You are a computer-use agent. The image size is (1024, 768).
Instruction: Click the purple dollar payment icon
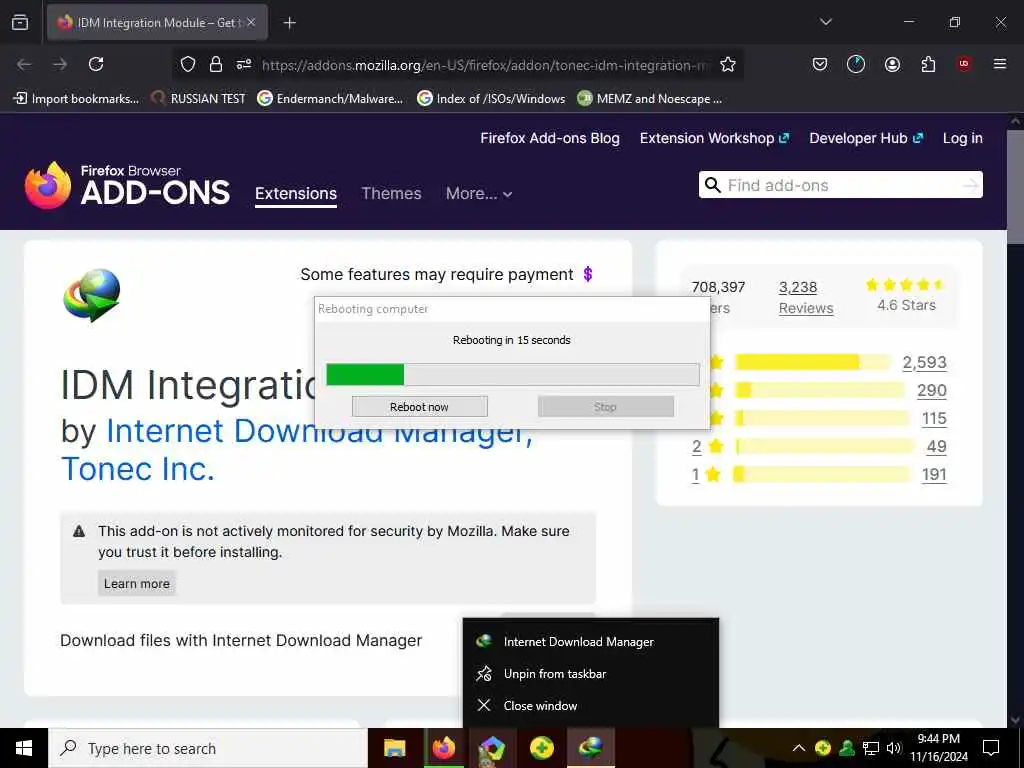(x=588, y=274)
